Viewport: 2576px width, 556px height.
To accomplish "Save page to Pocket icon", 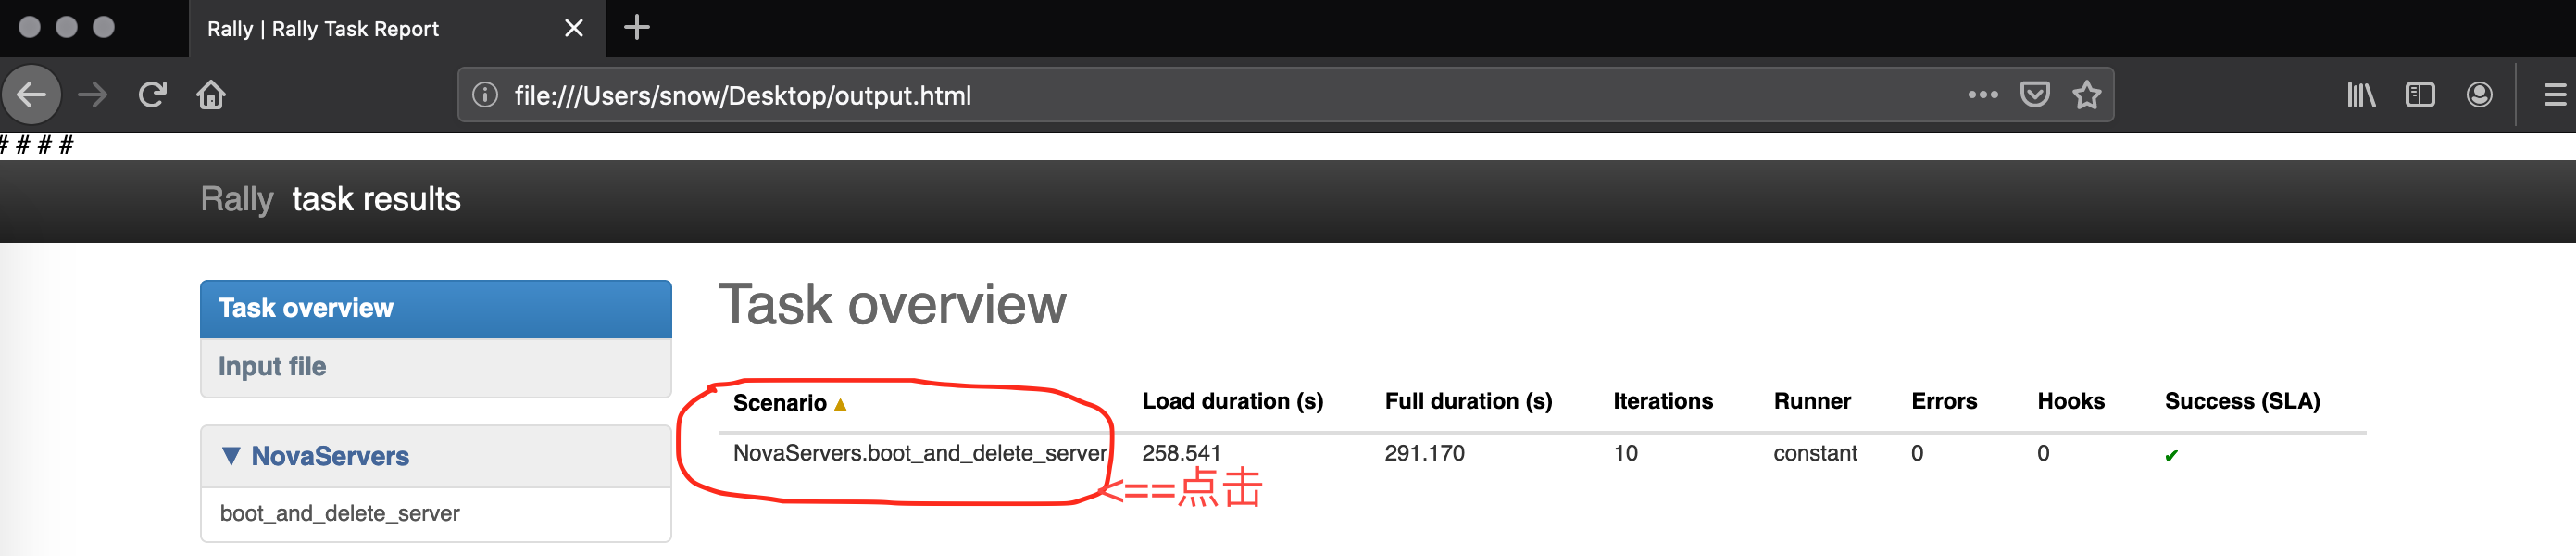I will pyautogui.click(x=2034, y=95).
